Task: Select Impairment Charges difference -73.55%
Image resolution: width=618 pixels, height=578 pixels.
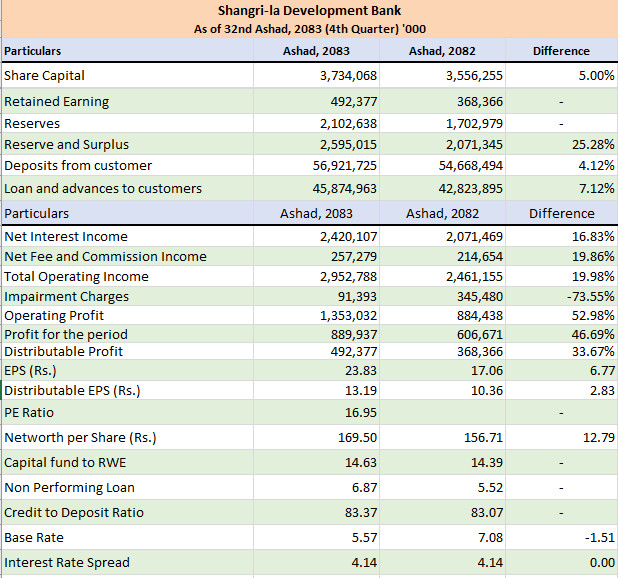Action: pos(590,296)
